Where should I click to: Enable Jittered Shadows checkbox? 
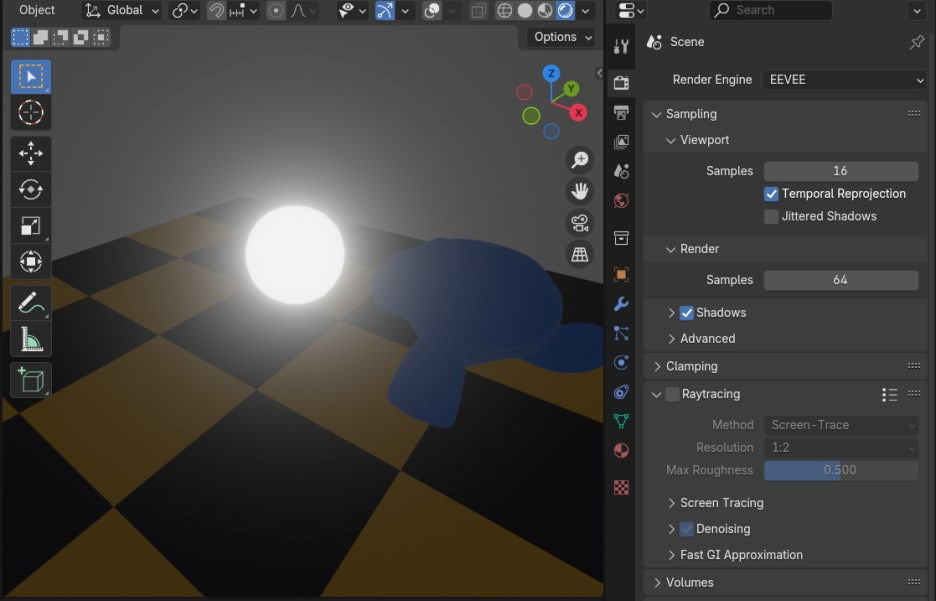(771, 217)
